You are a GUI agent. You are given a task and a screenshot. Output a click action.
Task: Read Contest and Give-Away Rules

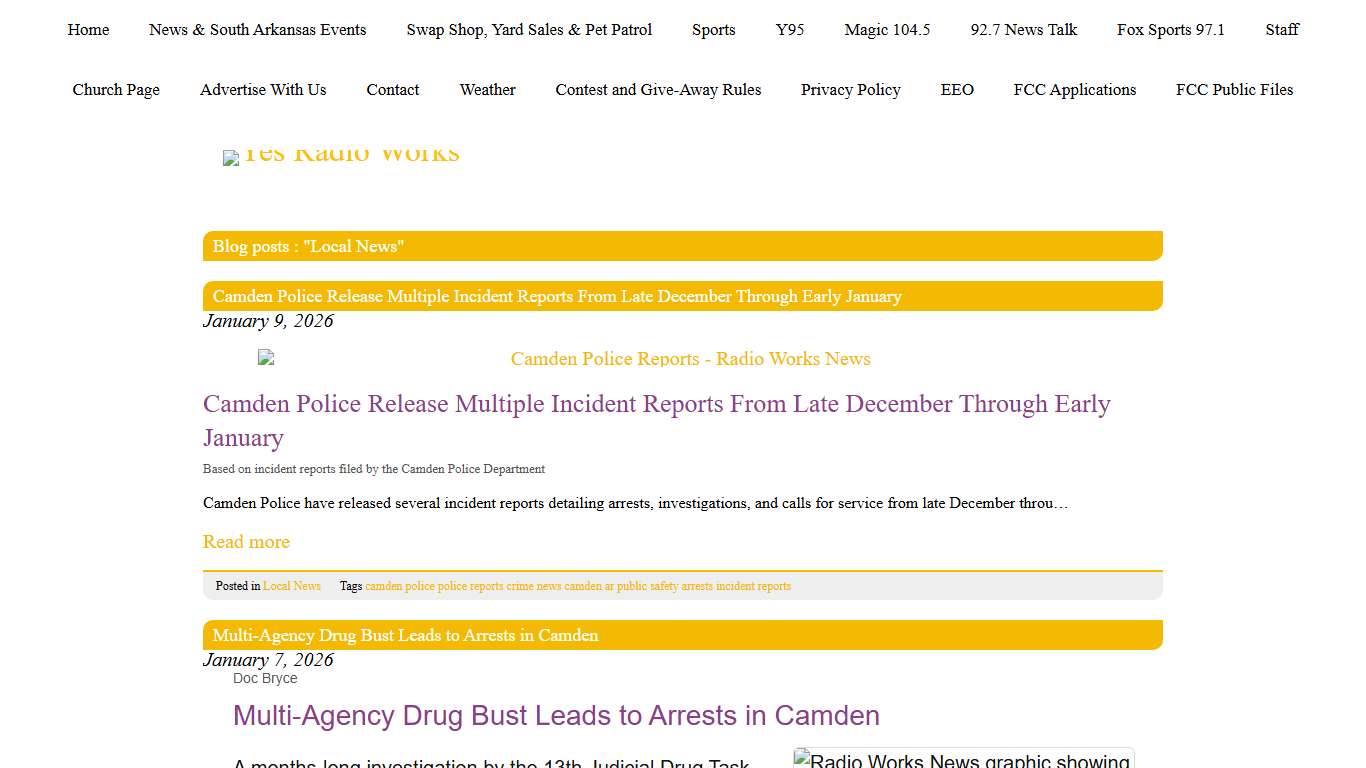pos(658,90)
